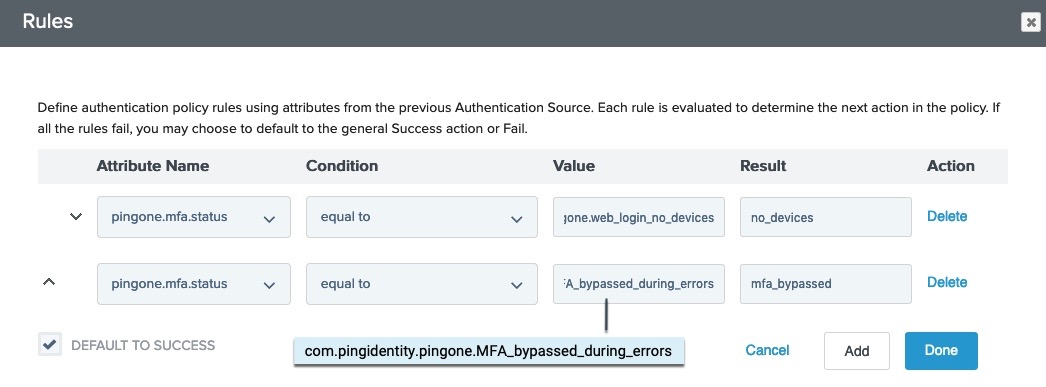This screenshot has width=1046, height=387.
Task: Click the com.pingidentity.pingone.MFA_bypassed_during_errors tooltip text
Action: 488,351
